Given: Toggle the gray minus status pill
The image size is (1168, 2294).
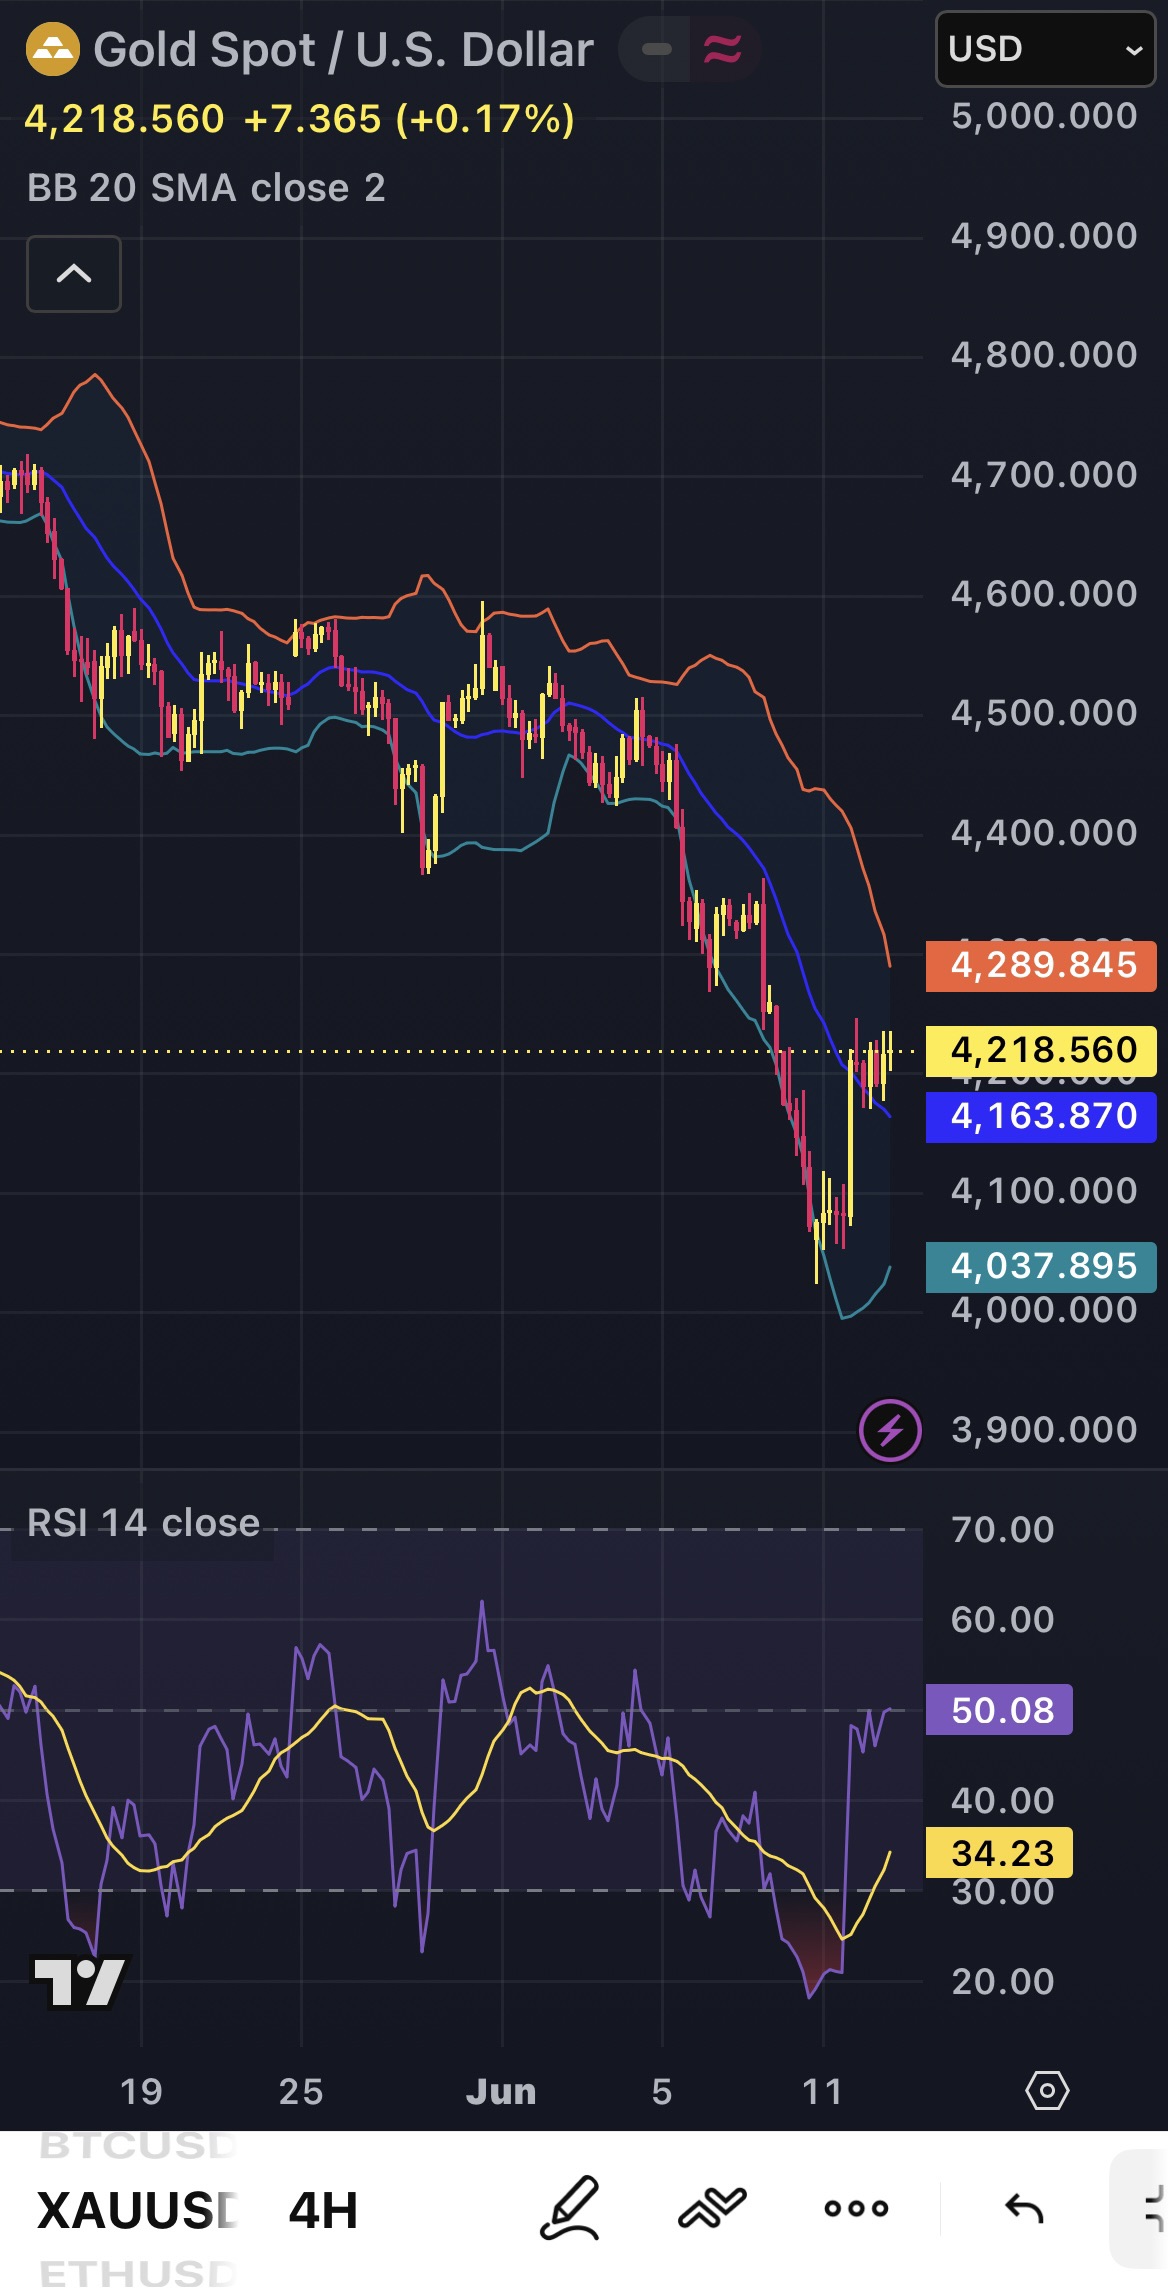Looking at the screenshot, I should pyautogui.click(x=656, y=49).
